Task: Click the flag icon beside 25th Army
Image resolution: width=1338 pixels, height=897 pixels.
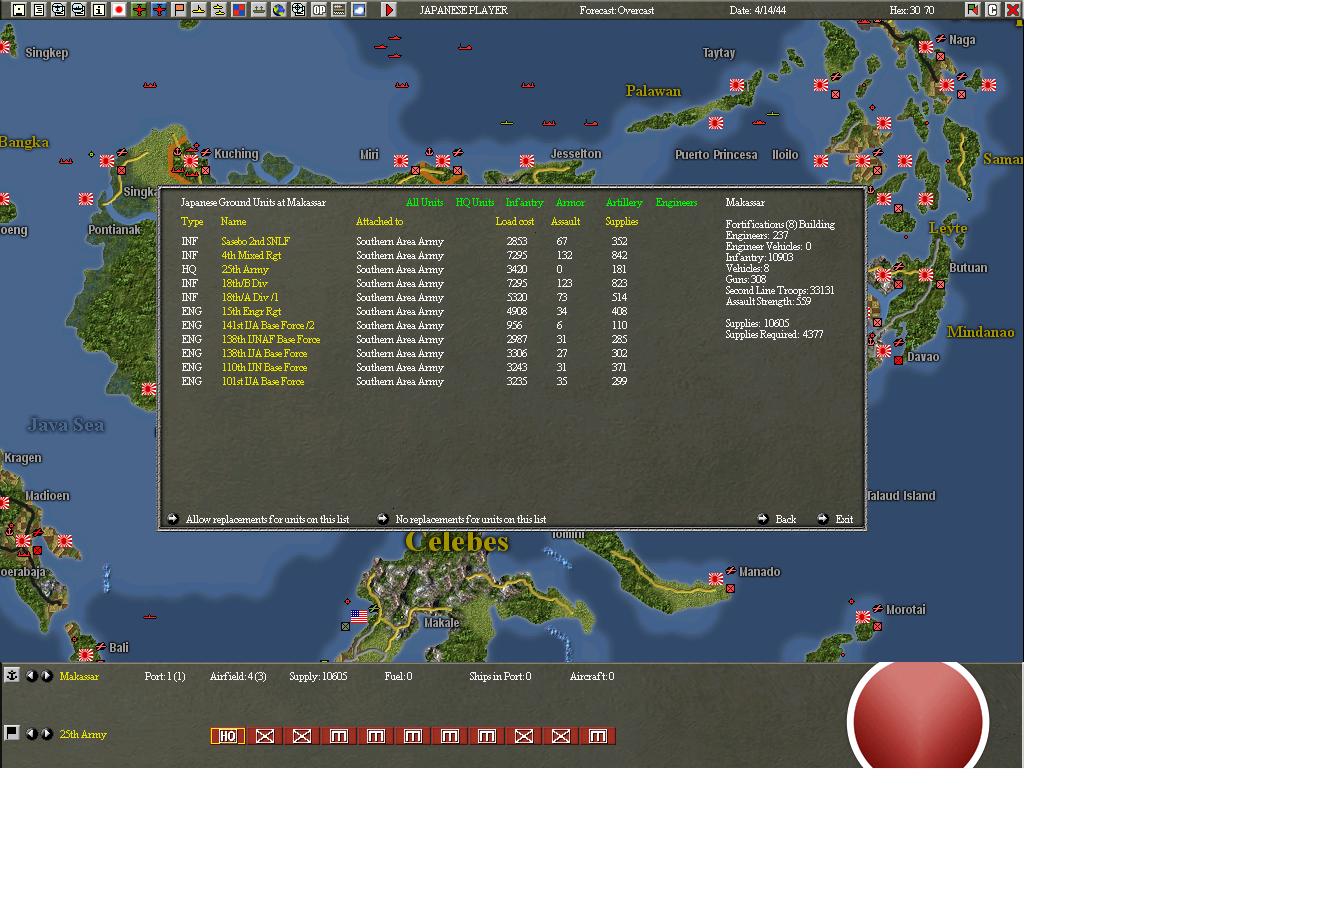Action: [12, 733]
